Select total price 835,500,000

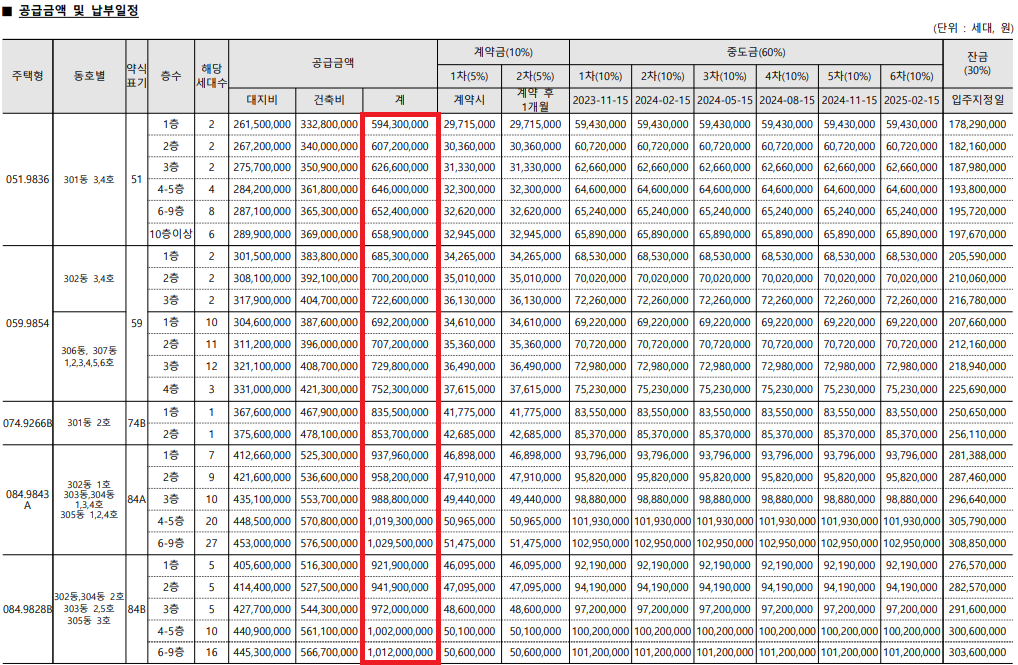click(400, 412)
